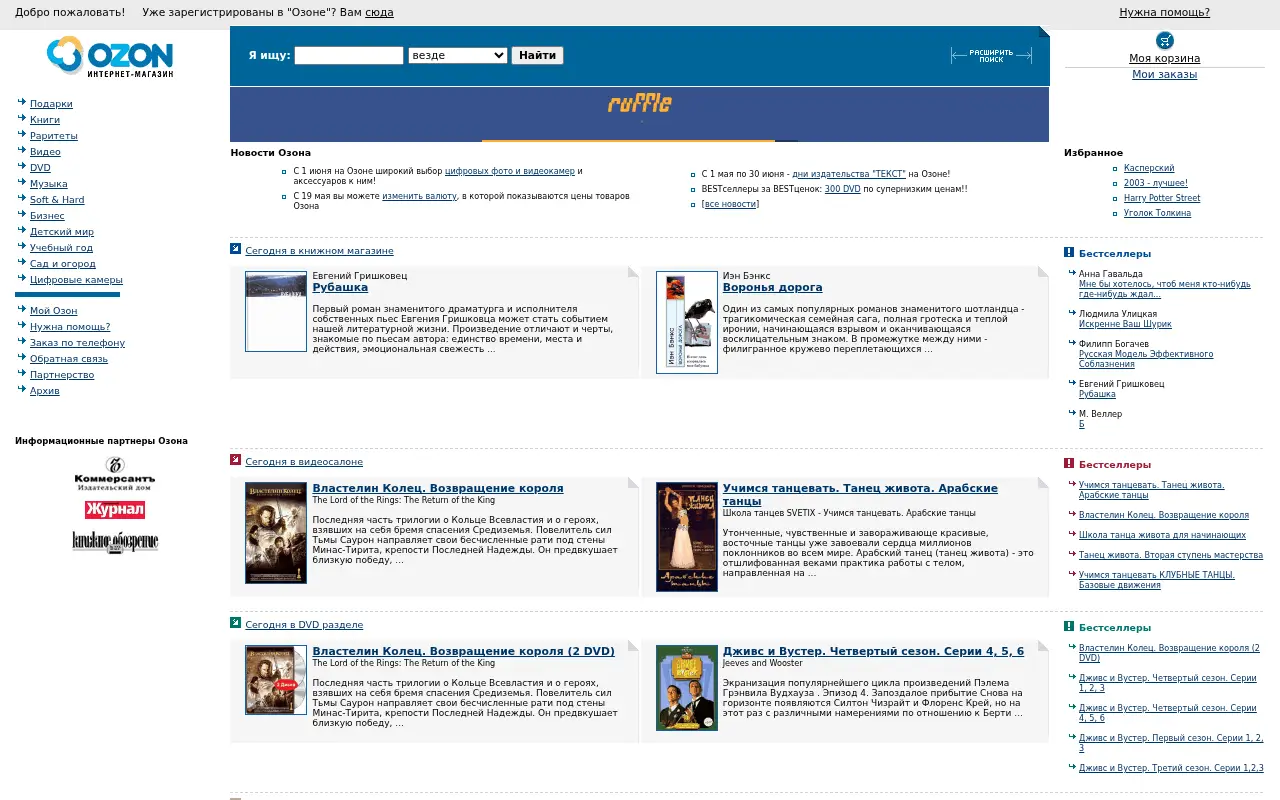Open the Harry Potter Street favorite

[1162, 198]
